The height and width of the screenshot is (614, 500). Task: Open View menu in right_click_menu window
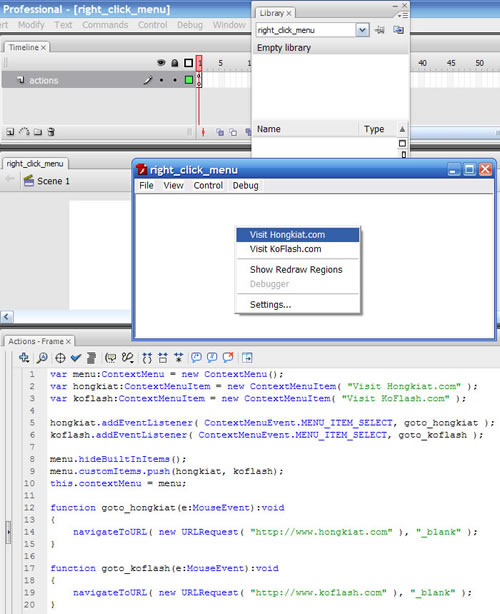173,186
